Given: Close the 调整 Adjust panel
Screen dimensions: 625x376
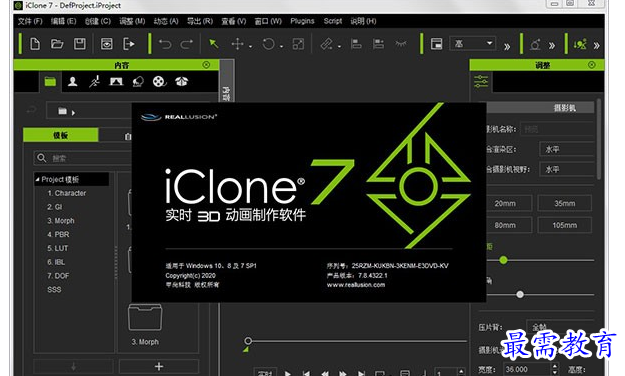Looking at the screenshot, I should click(x=592, y=65).
